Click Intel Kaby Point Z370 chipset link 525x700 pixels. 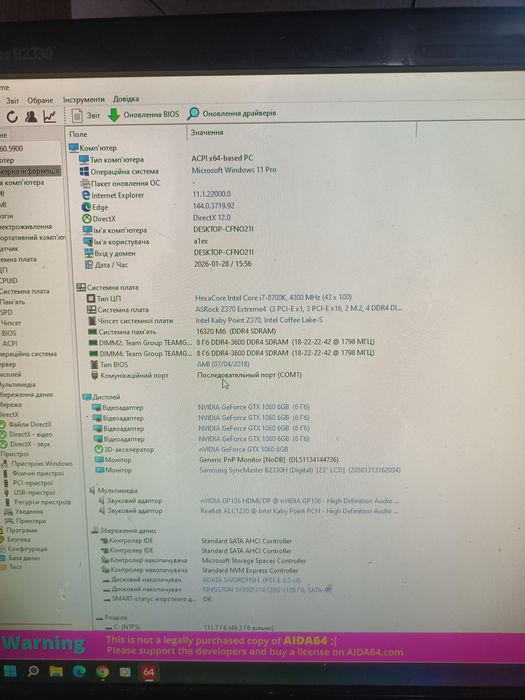(x=259, y=320)
